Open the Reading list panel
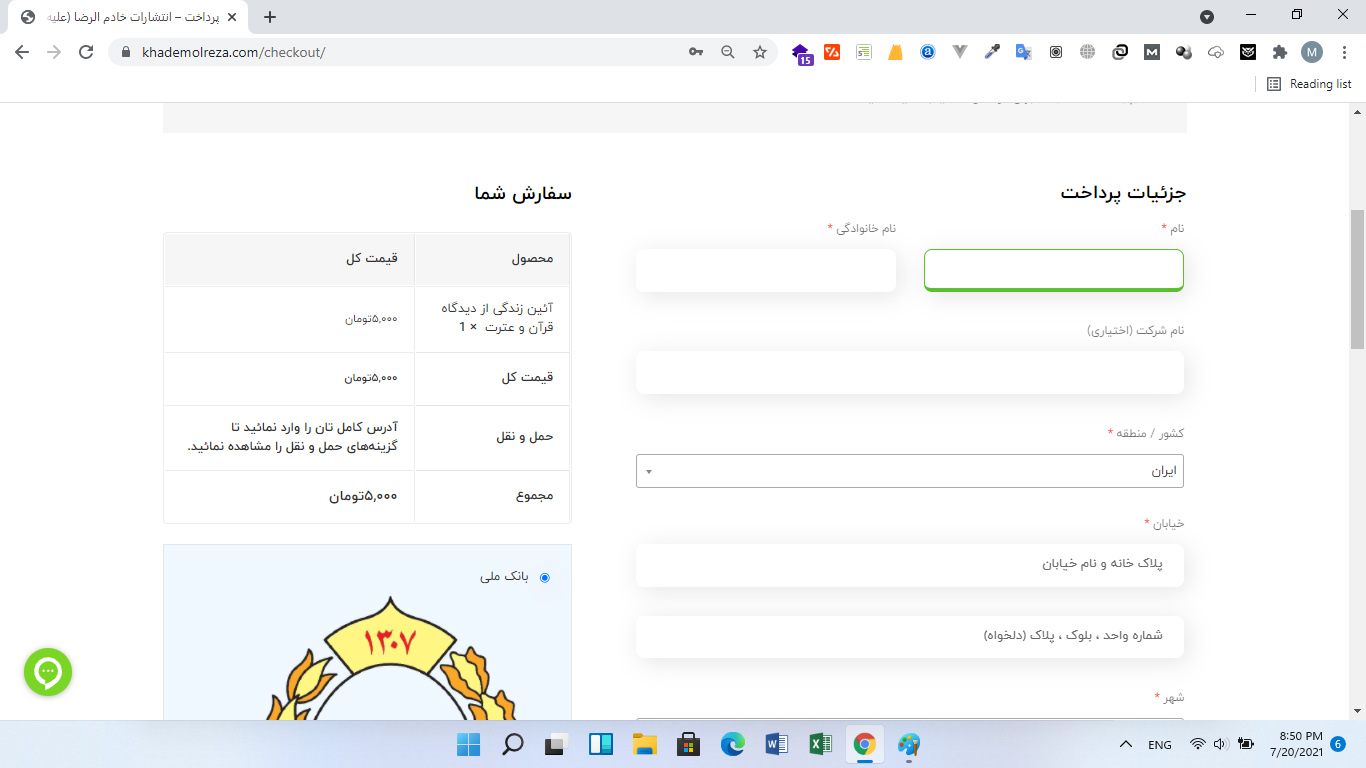The height and width of the screenshot is (768, 1366). 1308,84
